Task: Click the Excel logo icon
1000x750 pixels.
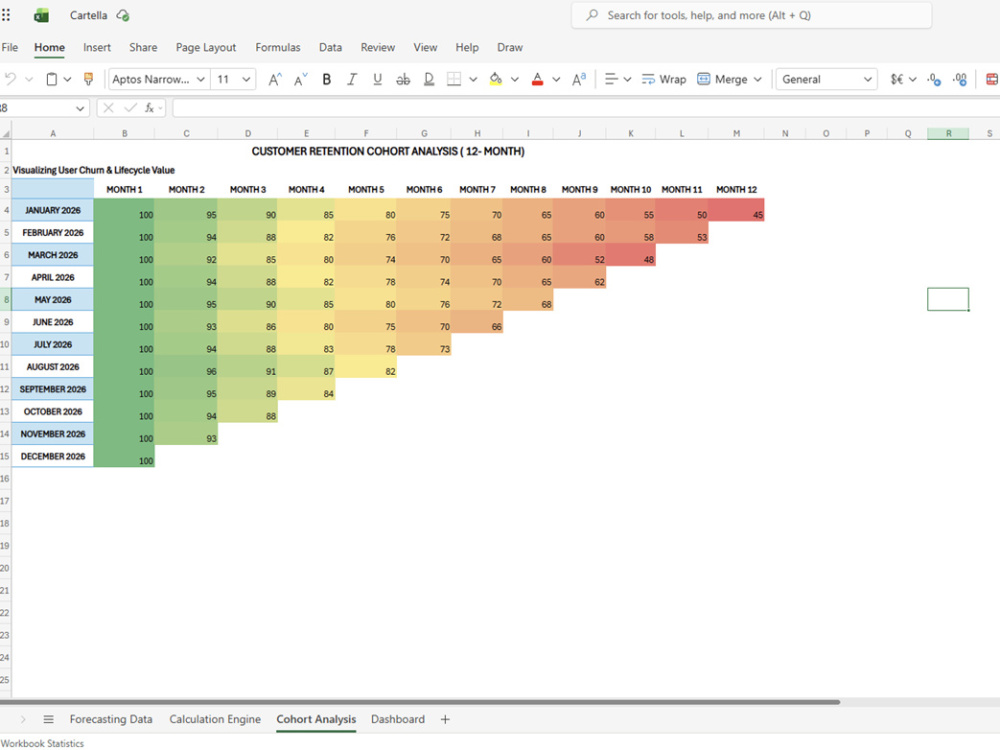Action: 41,15
